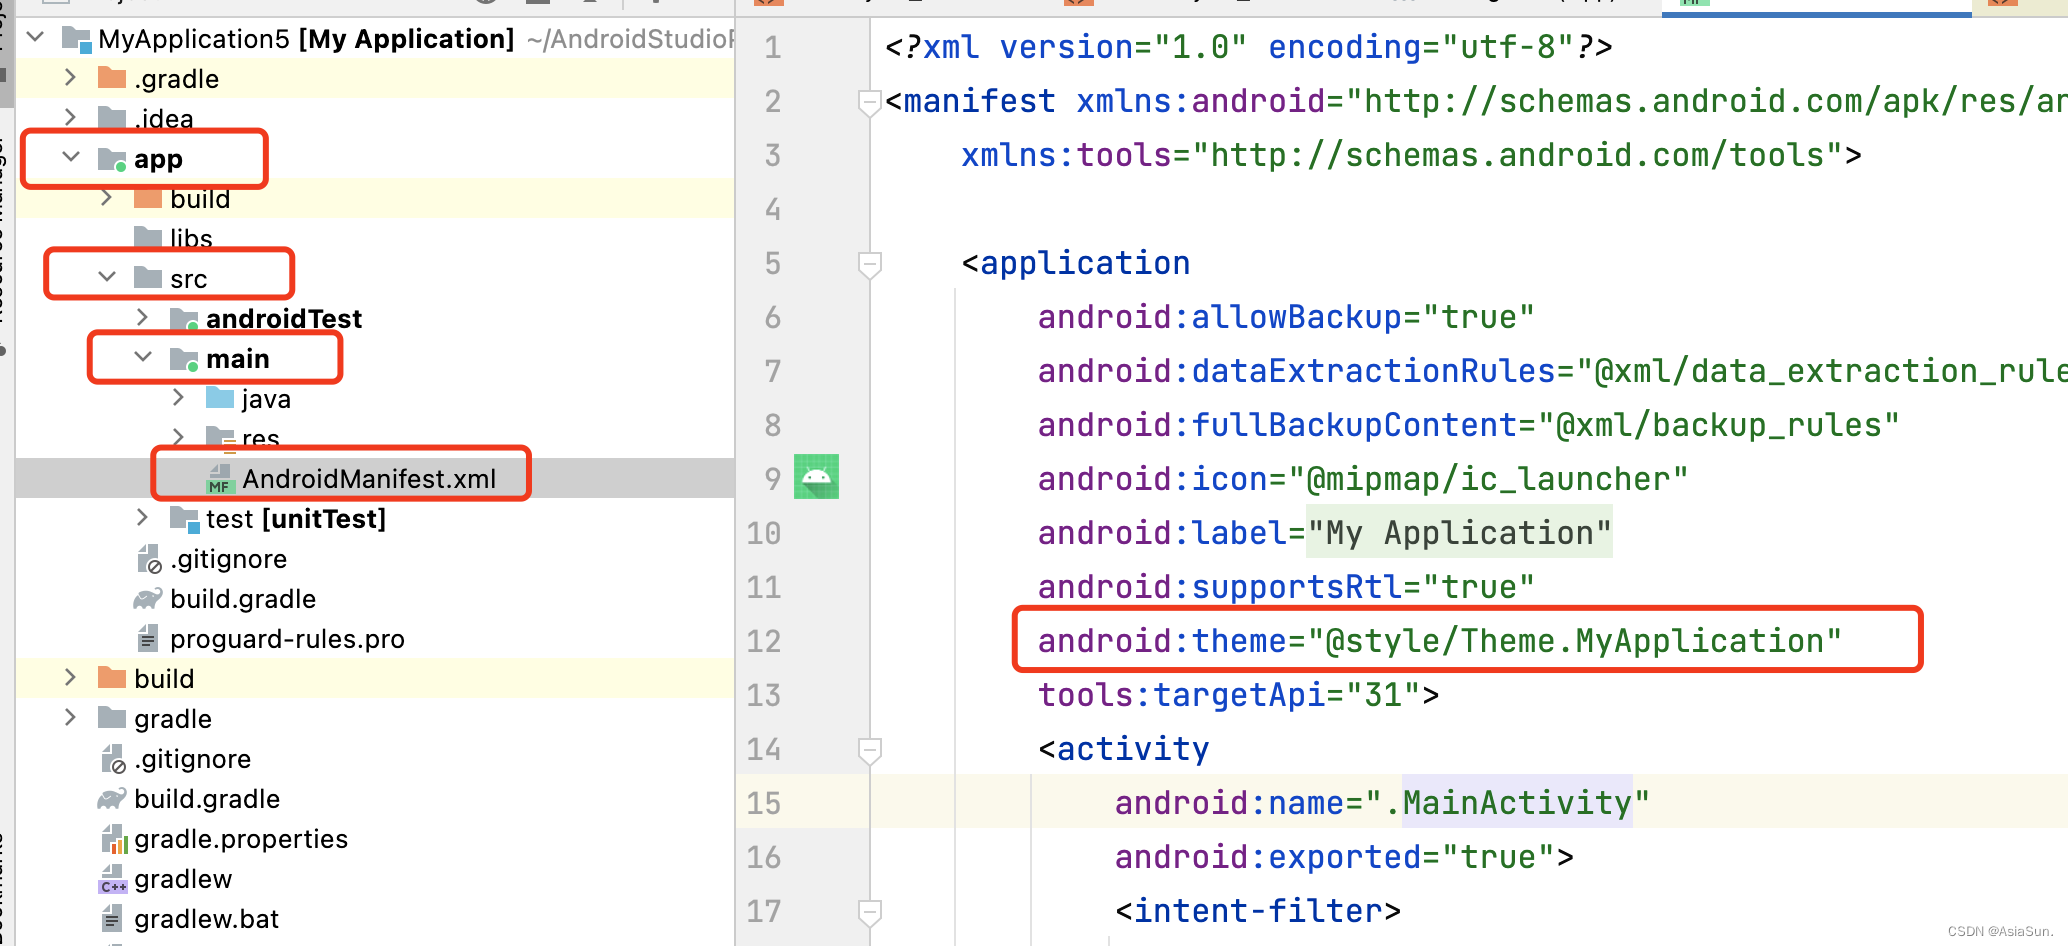Click the test folder icon
The image size is (2068, 946).
tap(184, 518)
